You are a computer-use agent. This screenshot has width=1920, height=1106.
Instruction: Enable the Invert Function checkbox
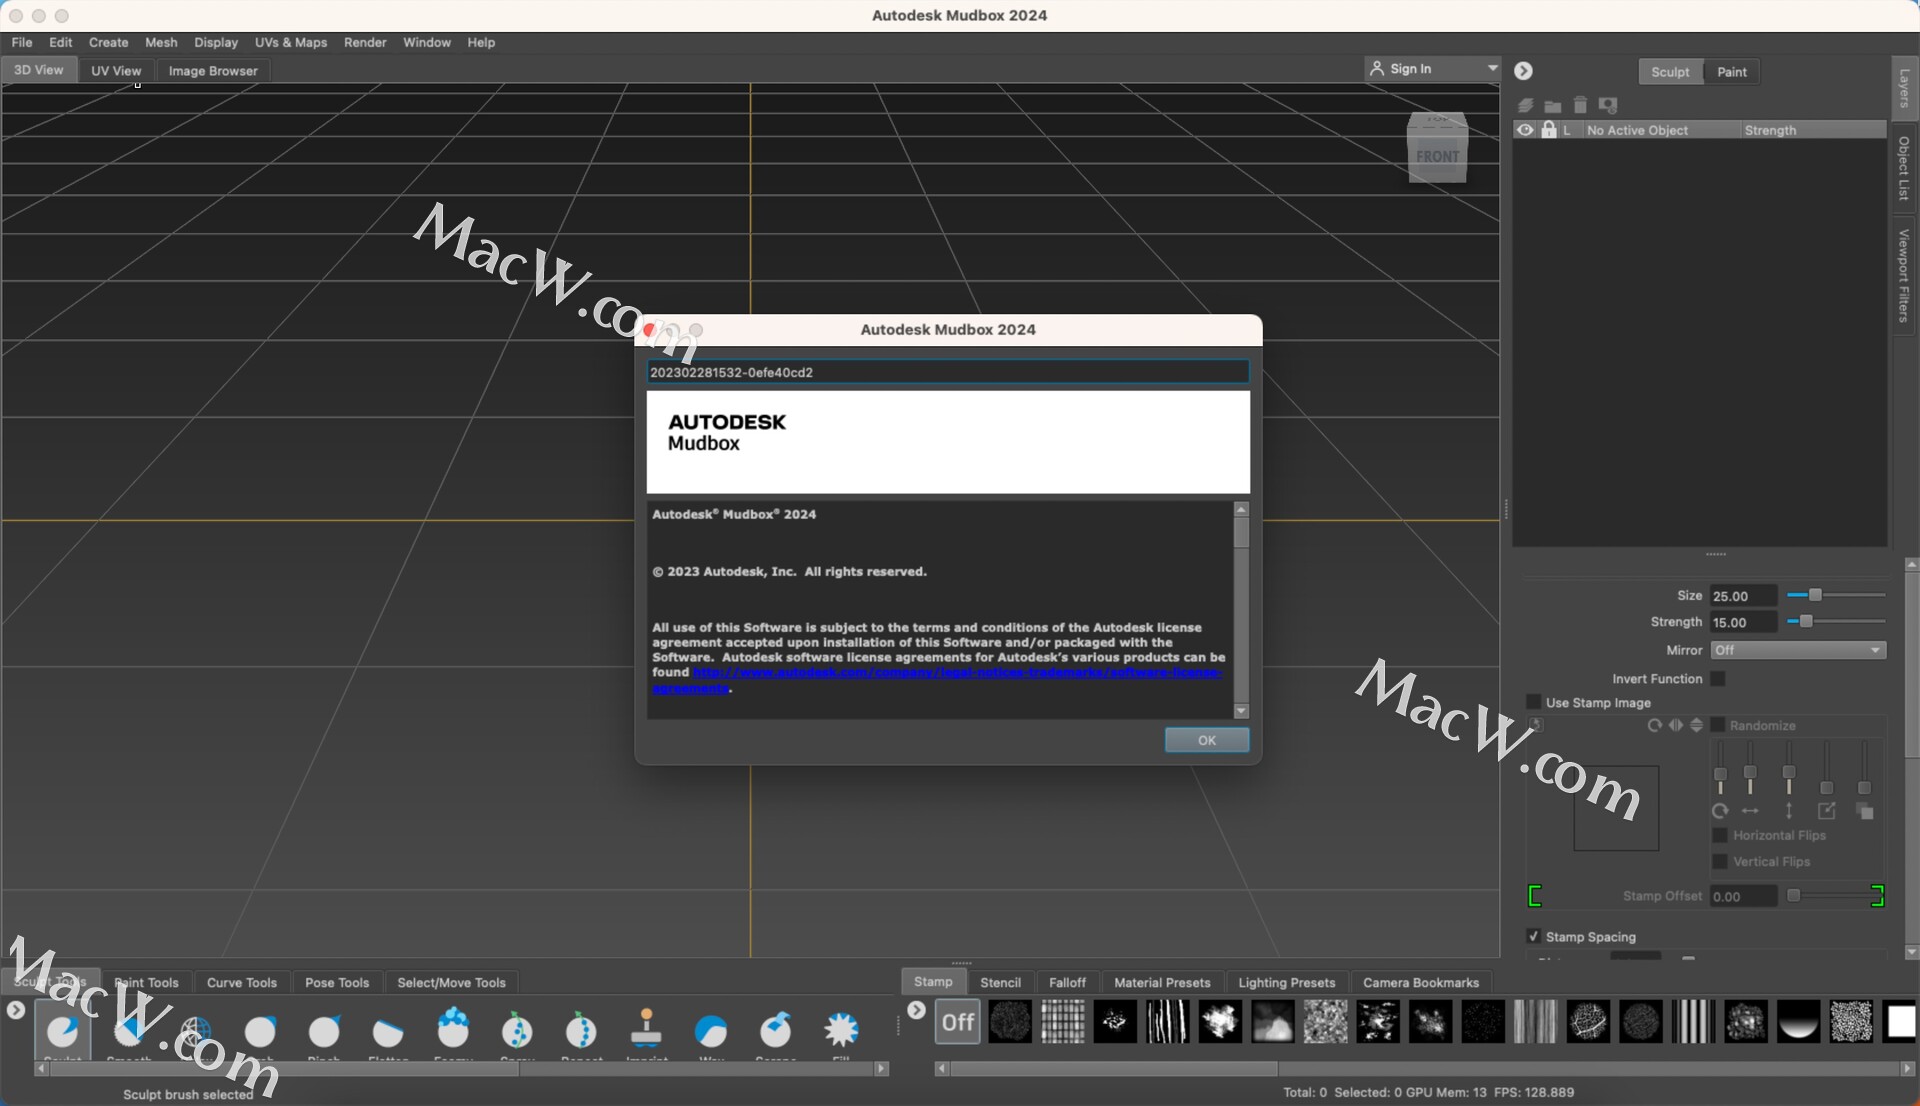[x=1718, y=678]
